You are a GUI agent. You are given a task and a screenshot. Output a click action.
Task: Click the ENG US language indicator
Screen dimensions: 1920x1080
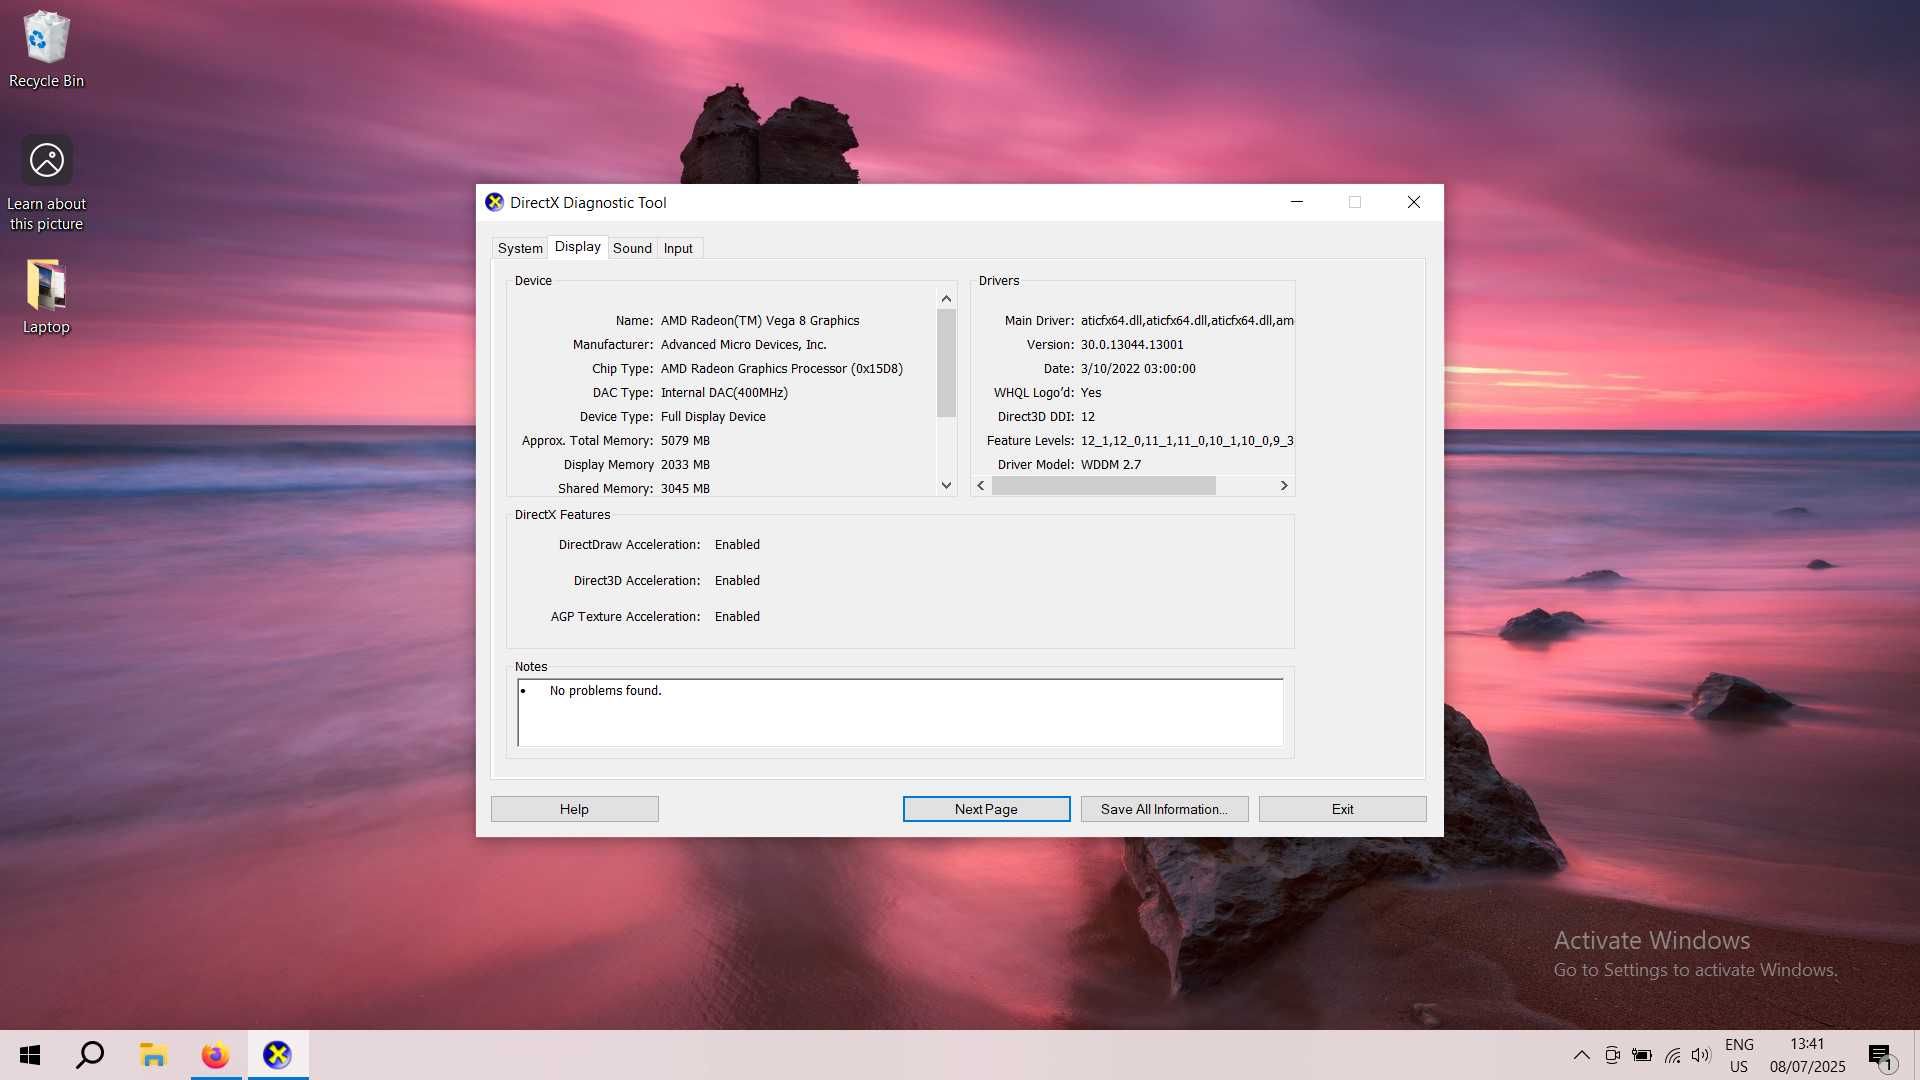point(1739,1055)
